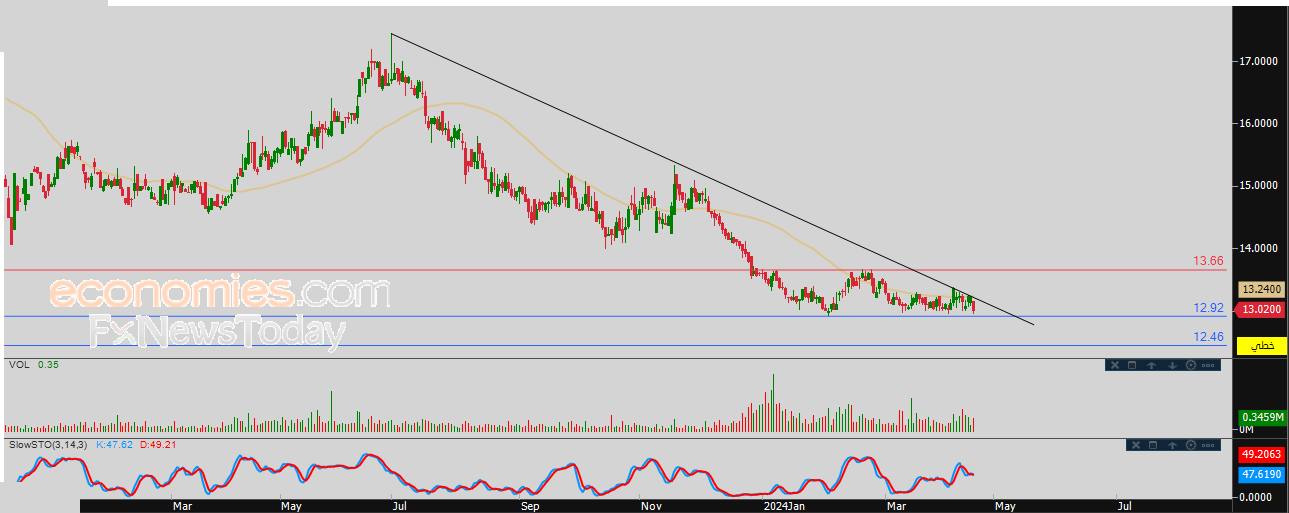Image resolution: width=1289 pixels, height=513 pixels.
Task: Close the SlowSTO indicator panel
Action: tap(1136, 445)
